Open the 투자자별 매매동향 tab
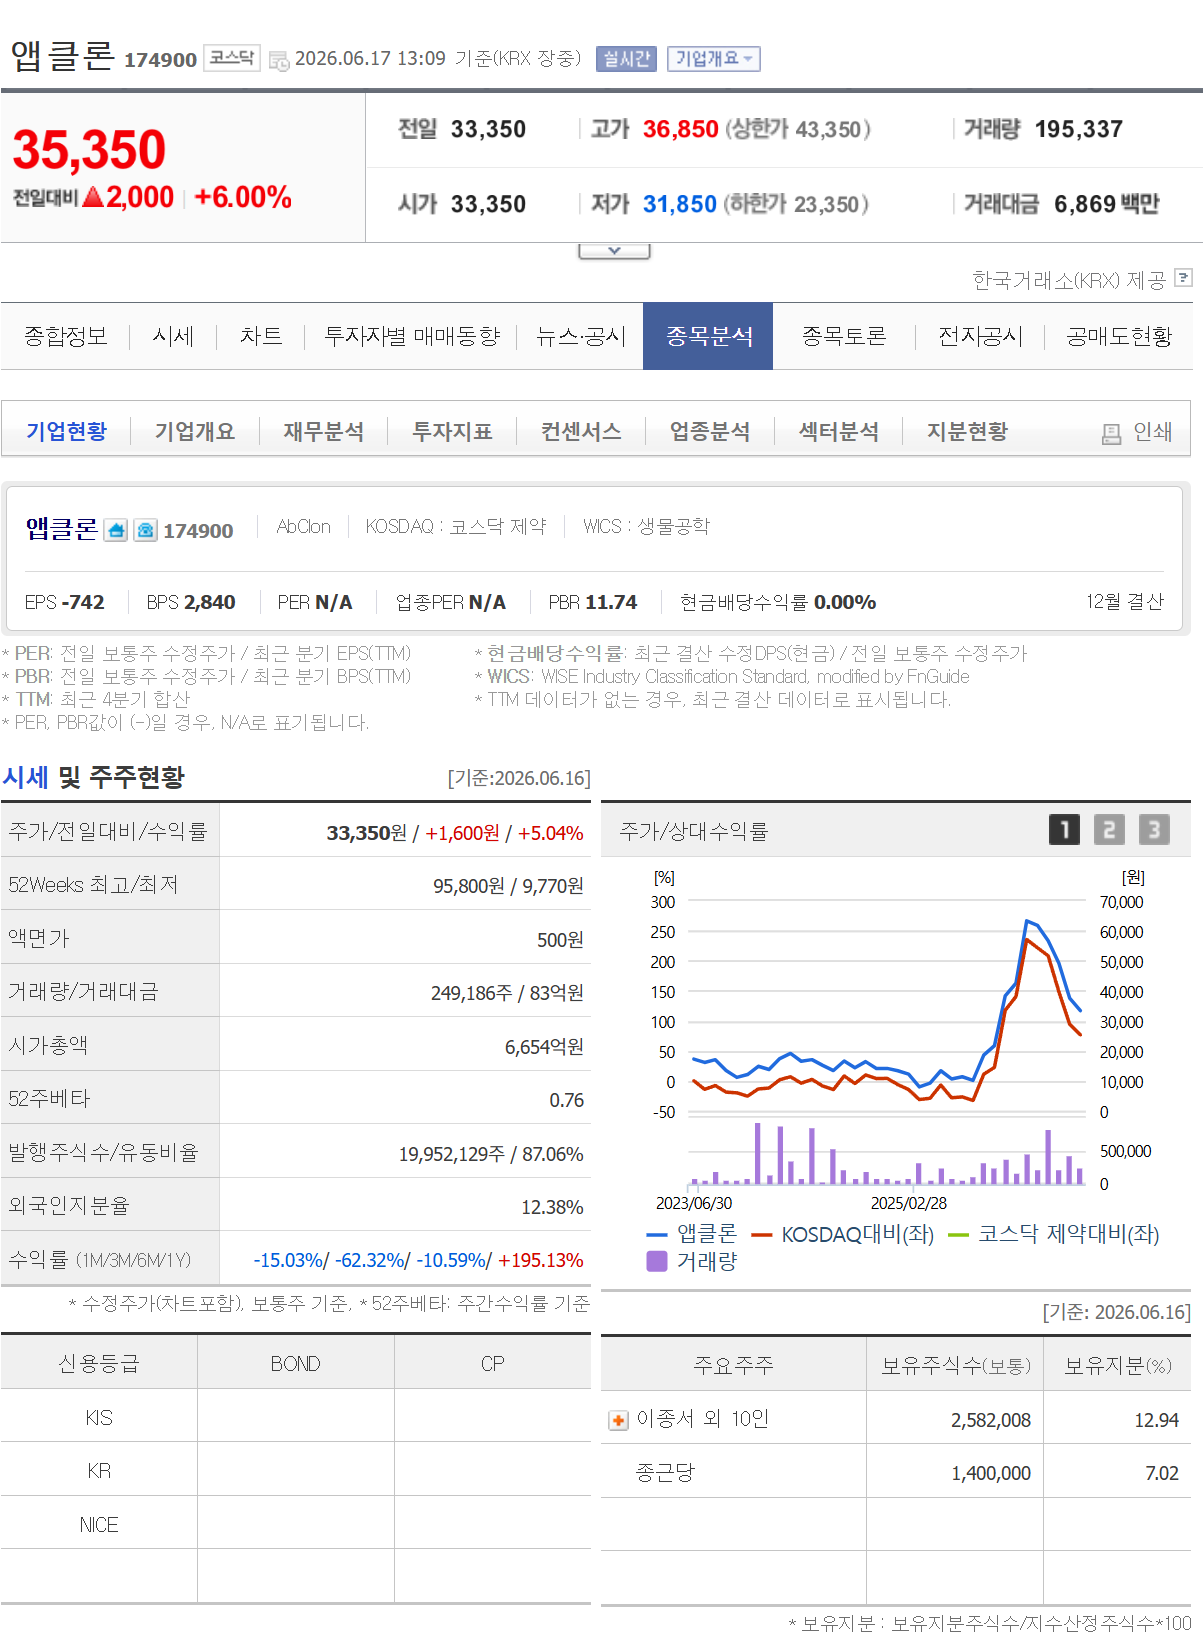This screenshot has height=1649, width=1203. [x=411, y=336]
